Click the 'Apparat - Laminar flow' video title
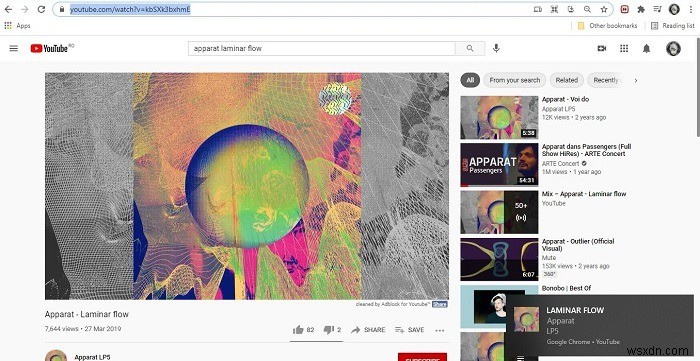The width and height of the screenshot is (700, 361). pos(87,314)
